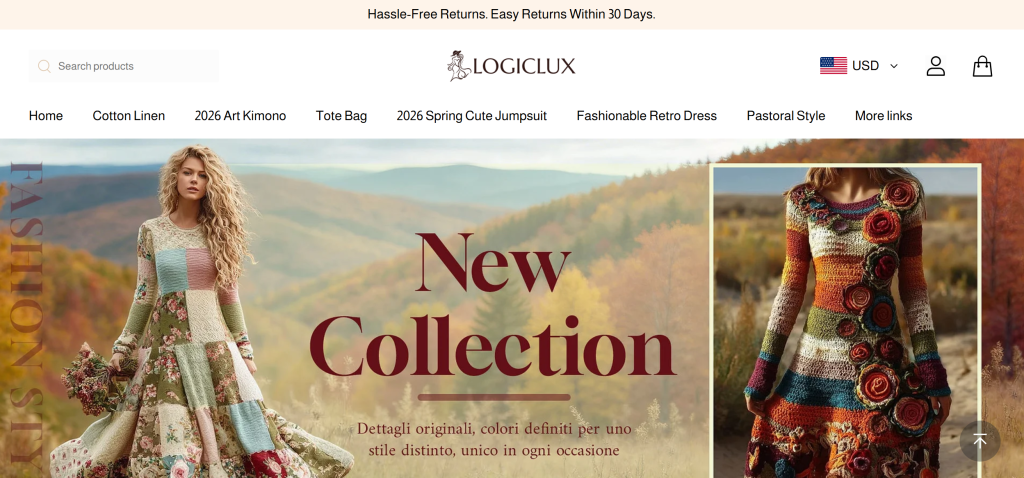Click the search magnifier icon

(44, 66)
